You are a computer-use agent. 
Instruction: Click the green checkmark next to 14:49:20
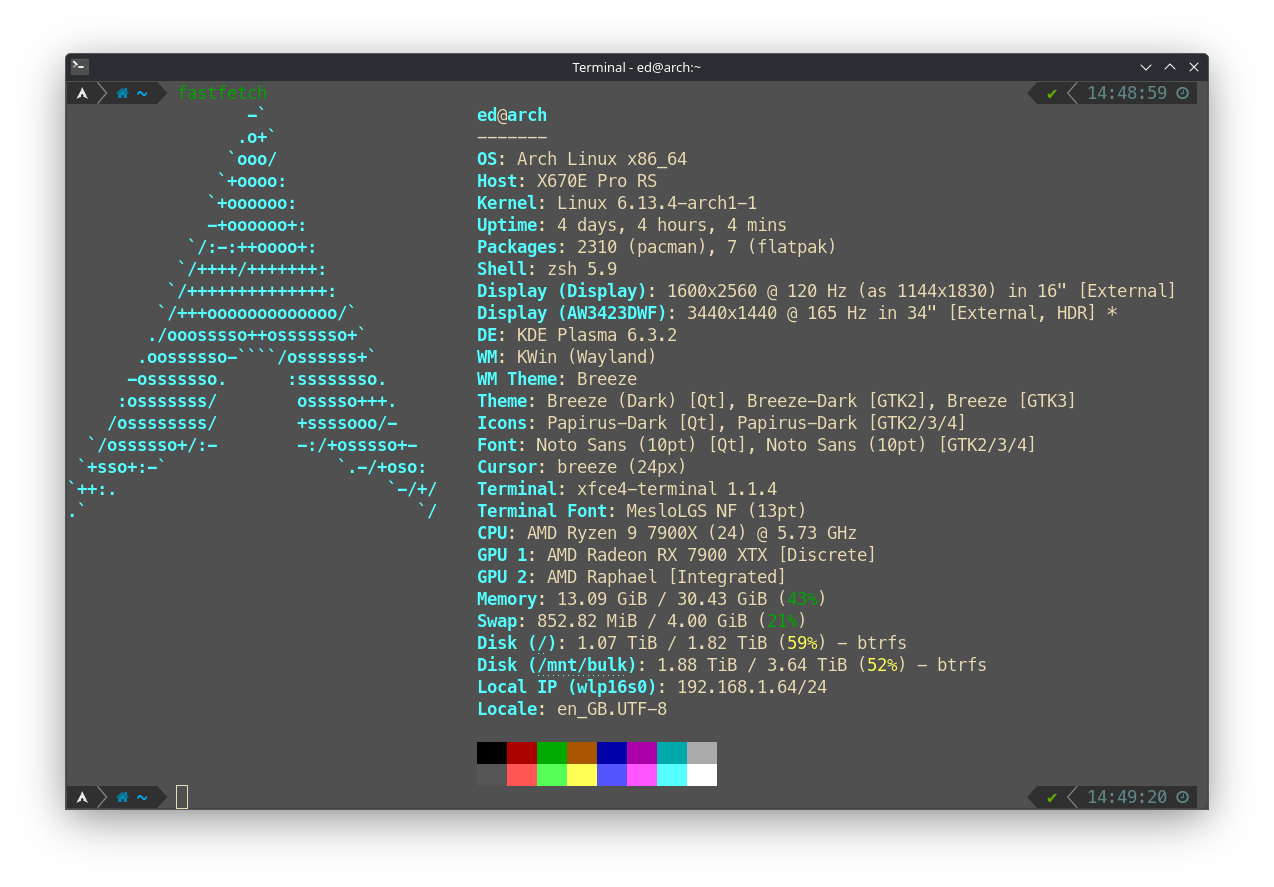coord(1052,798)
